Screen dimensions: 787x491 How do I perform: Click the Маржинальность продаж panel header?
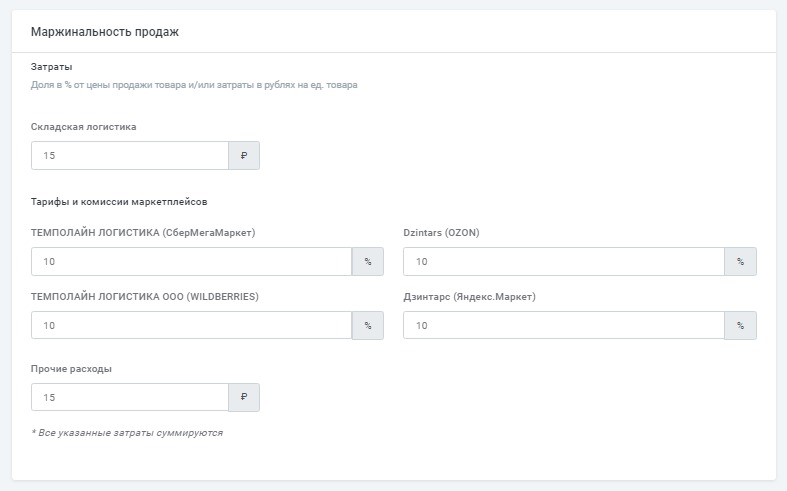click(x=105, y=32)
